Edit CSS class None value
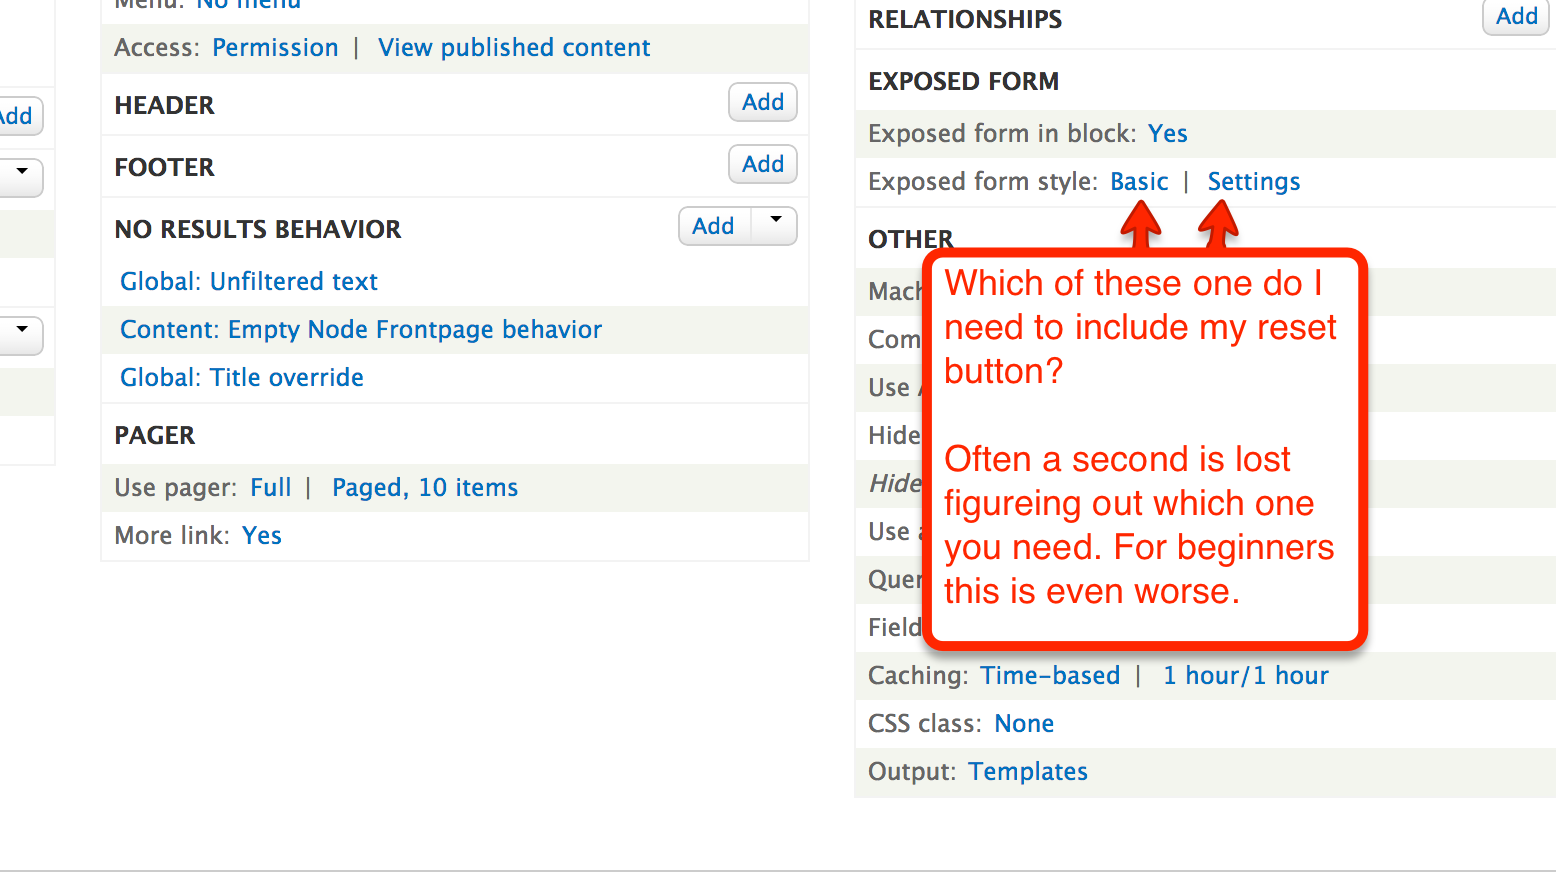The width and height of the screenshot is (1556, 890). click(1024, 724)
